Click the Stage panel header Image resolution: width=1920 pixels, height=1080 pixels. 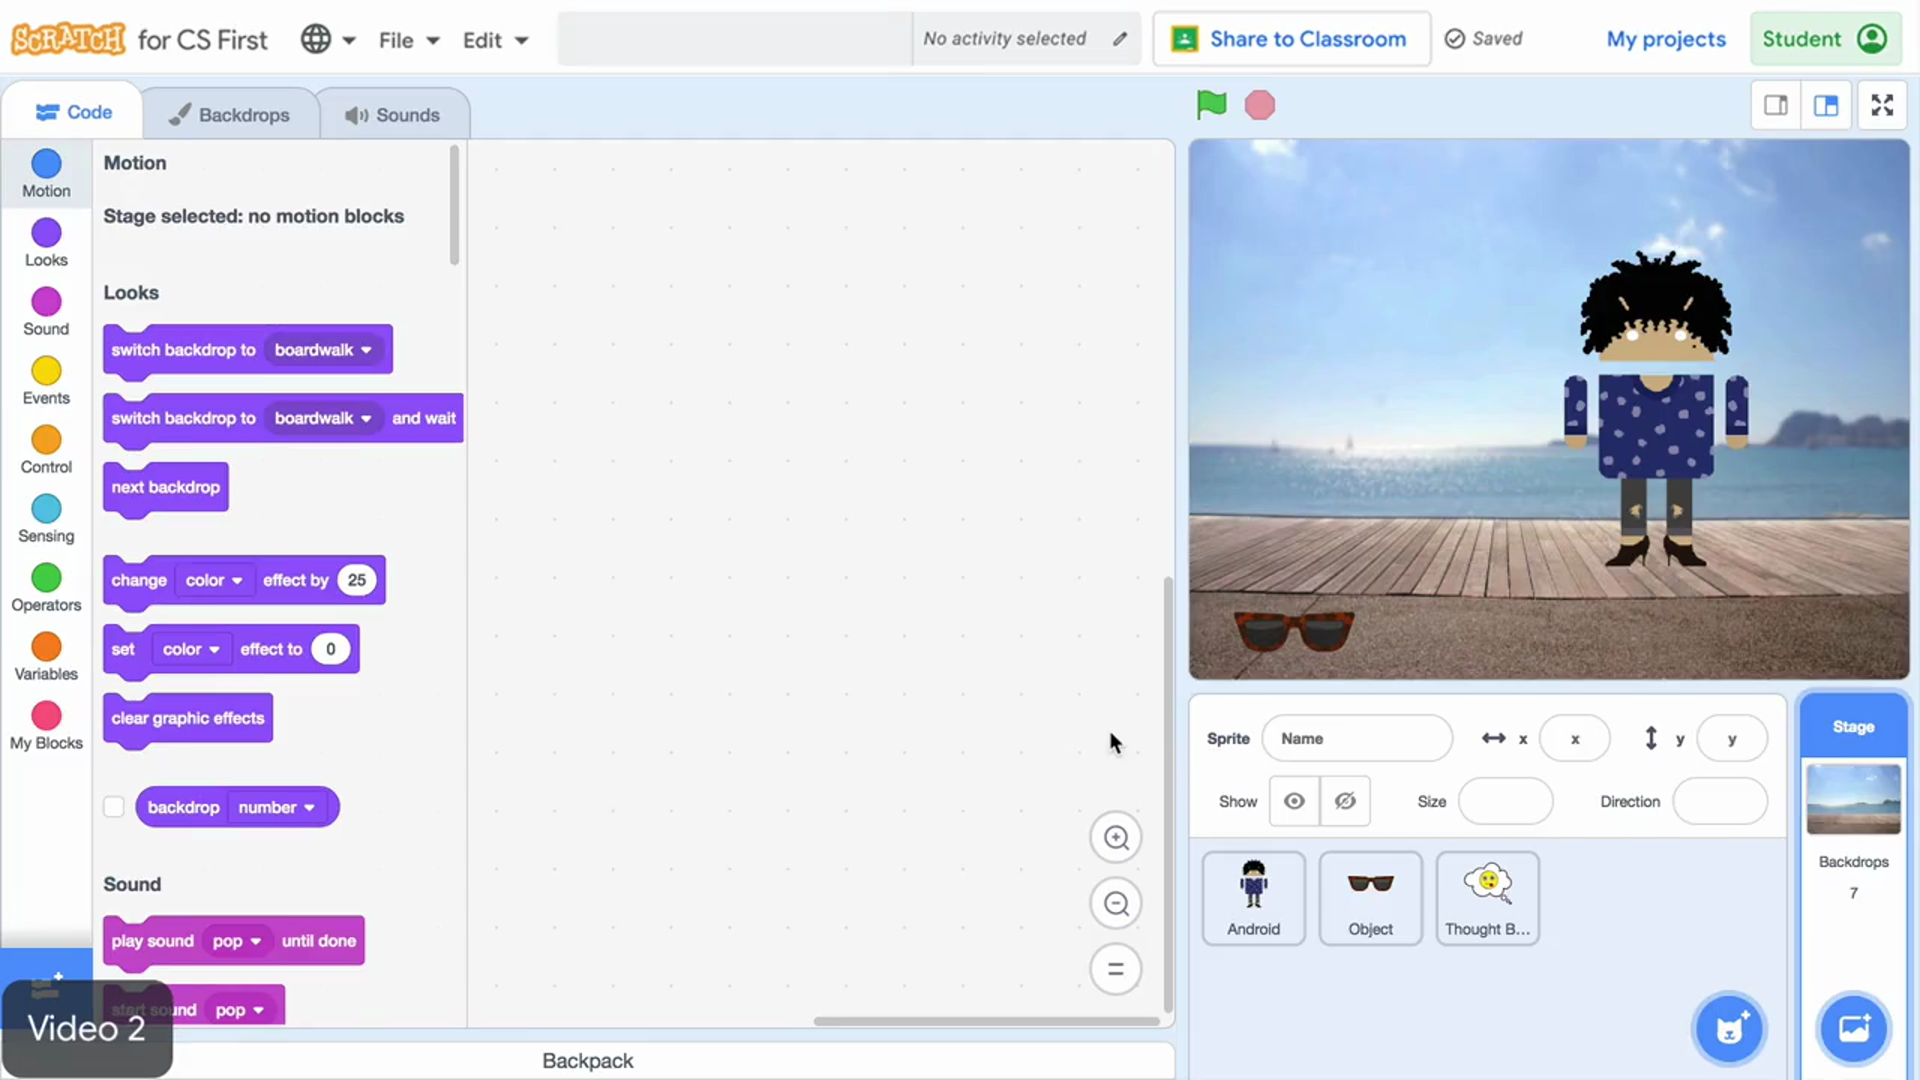pyautogui.click(x=1853, y=727)
